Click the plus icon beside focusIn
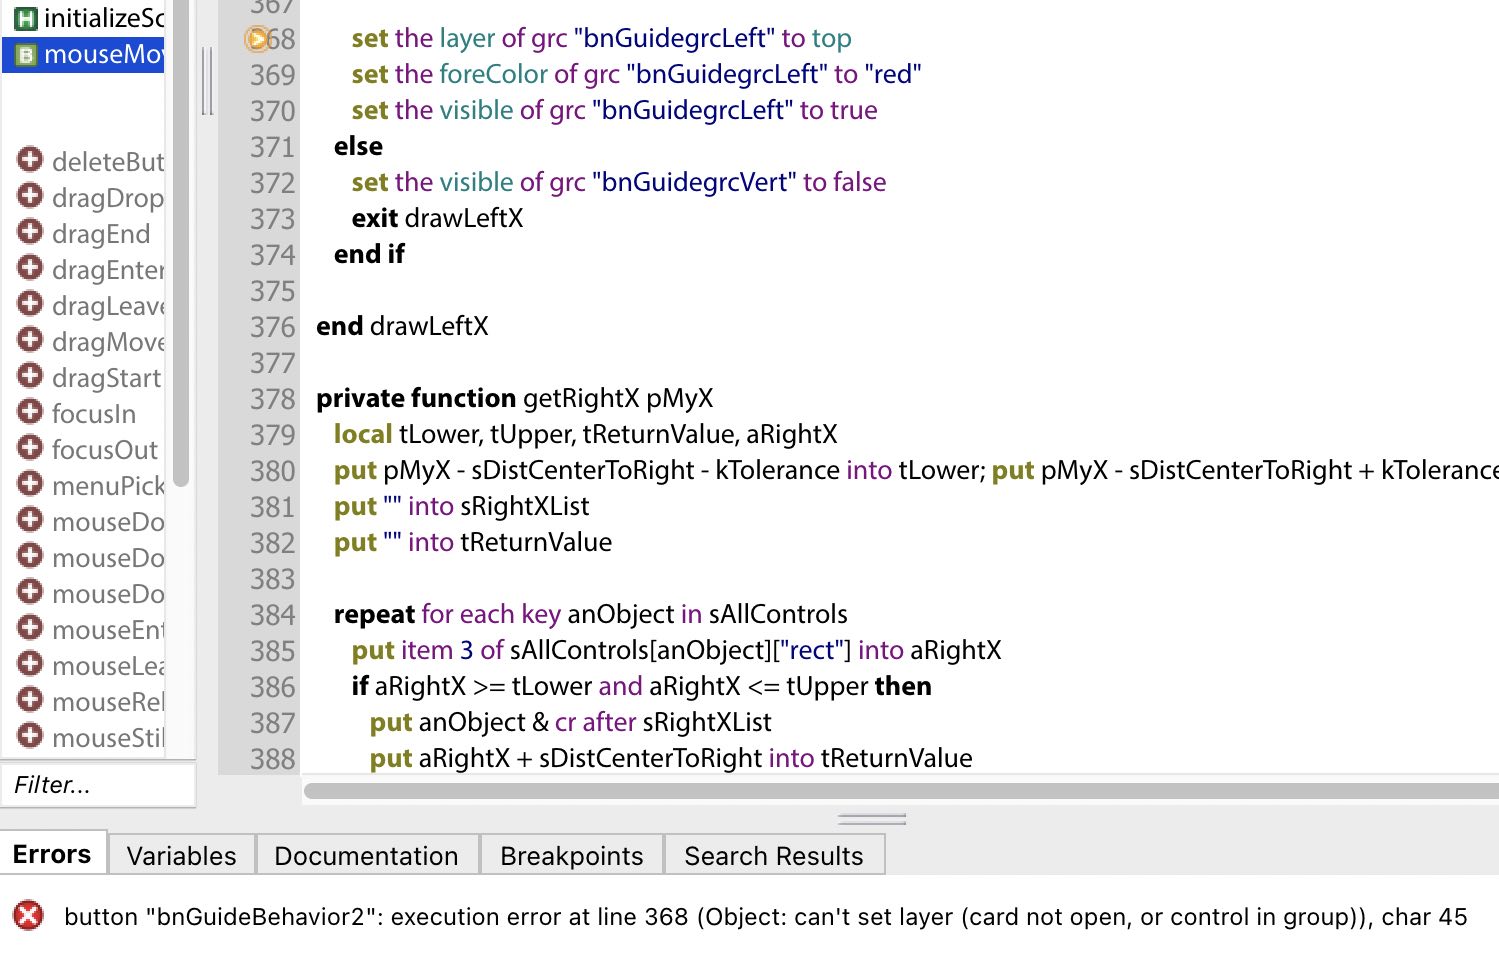Screen dimensions: 1499x954 30,412
